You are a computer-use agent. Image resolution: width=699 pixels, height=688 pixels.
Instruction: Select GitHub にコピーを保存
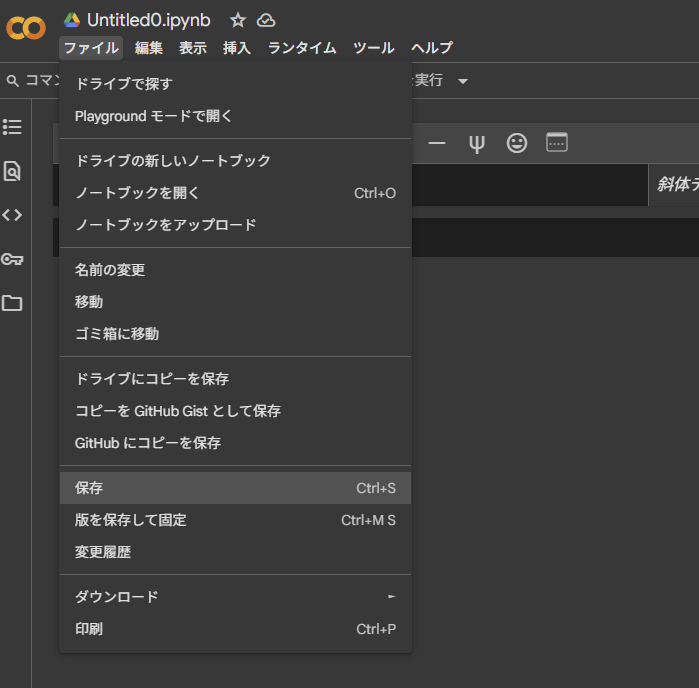pyautogui.click(x=148, y=443)
